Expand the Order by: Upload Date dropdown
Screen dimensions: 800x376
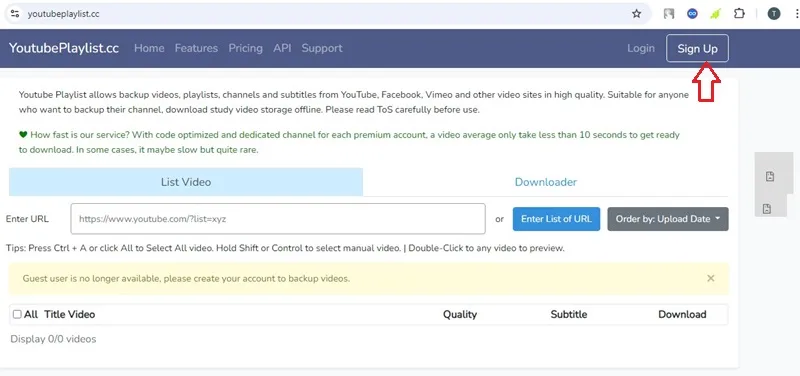click(668, 219)
